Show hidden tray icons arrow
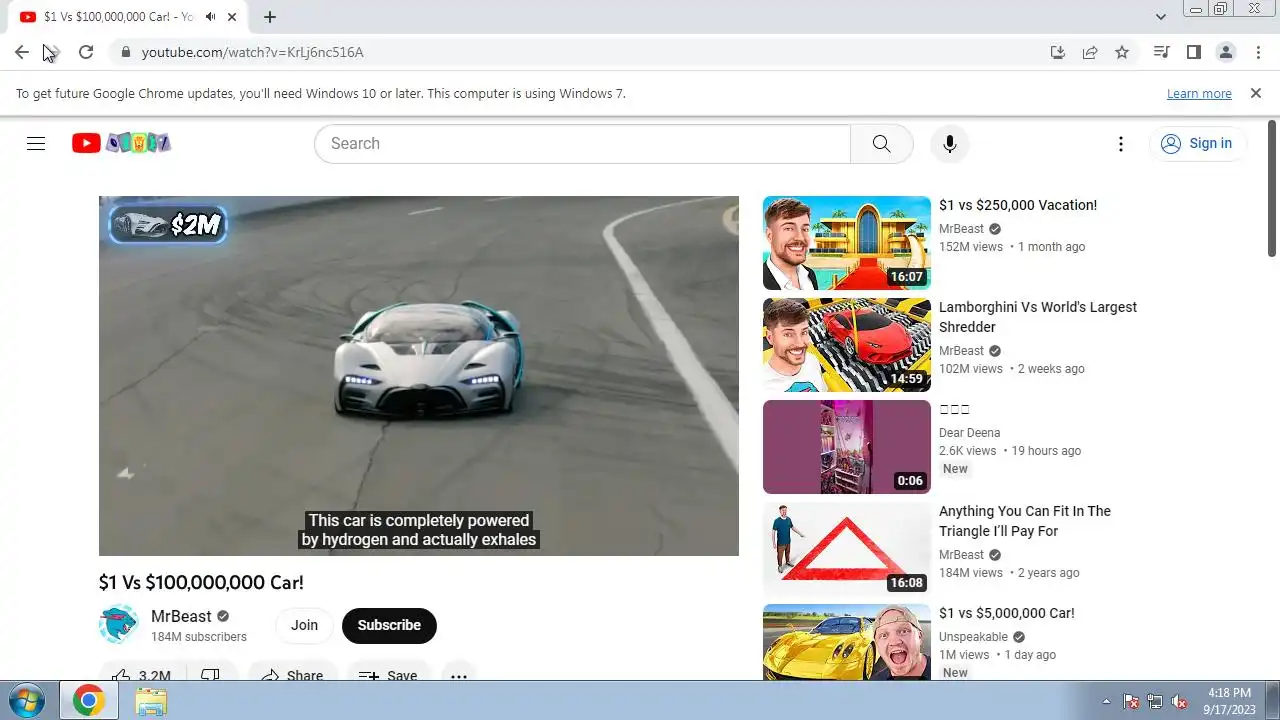The image size is (1280, 720). 1106,701
